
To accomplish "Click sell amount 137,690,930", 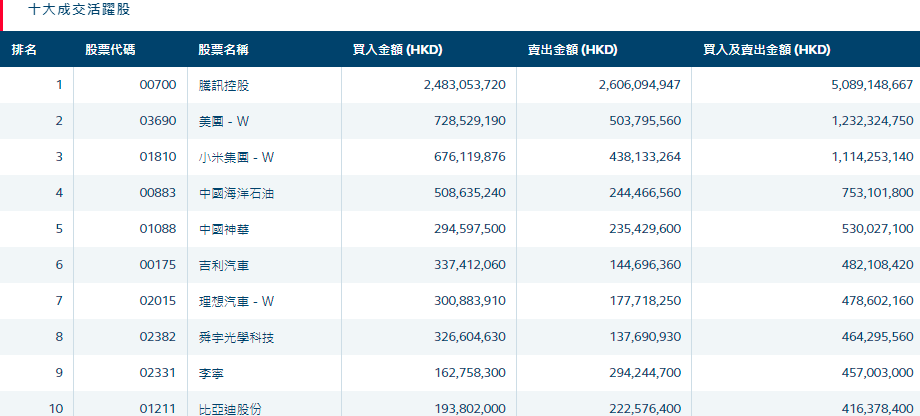I will [x=645, y=337].
